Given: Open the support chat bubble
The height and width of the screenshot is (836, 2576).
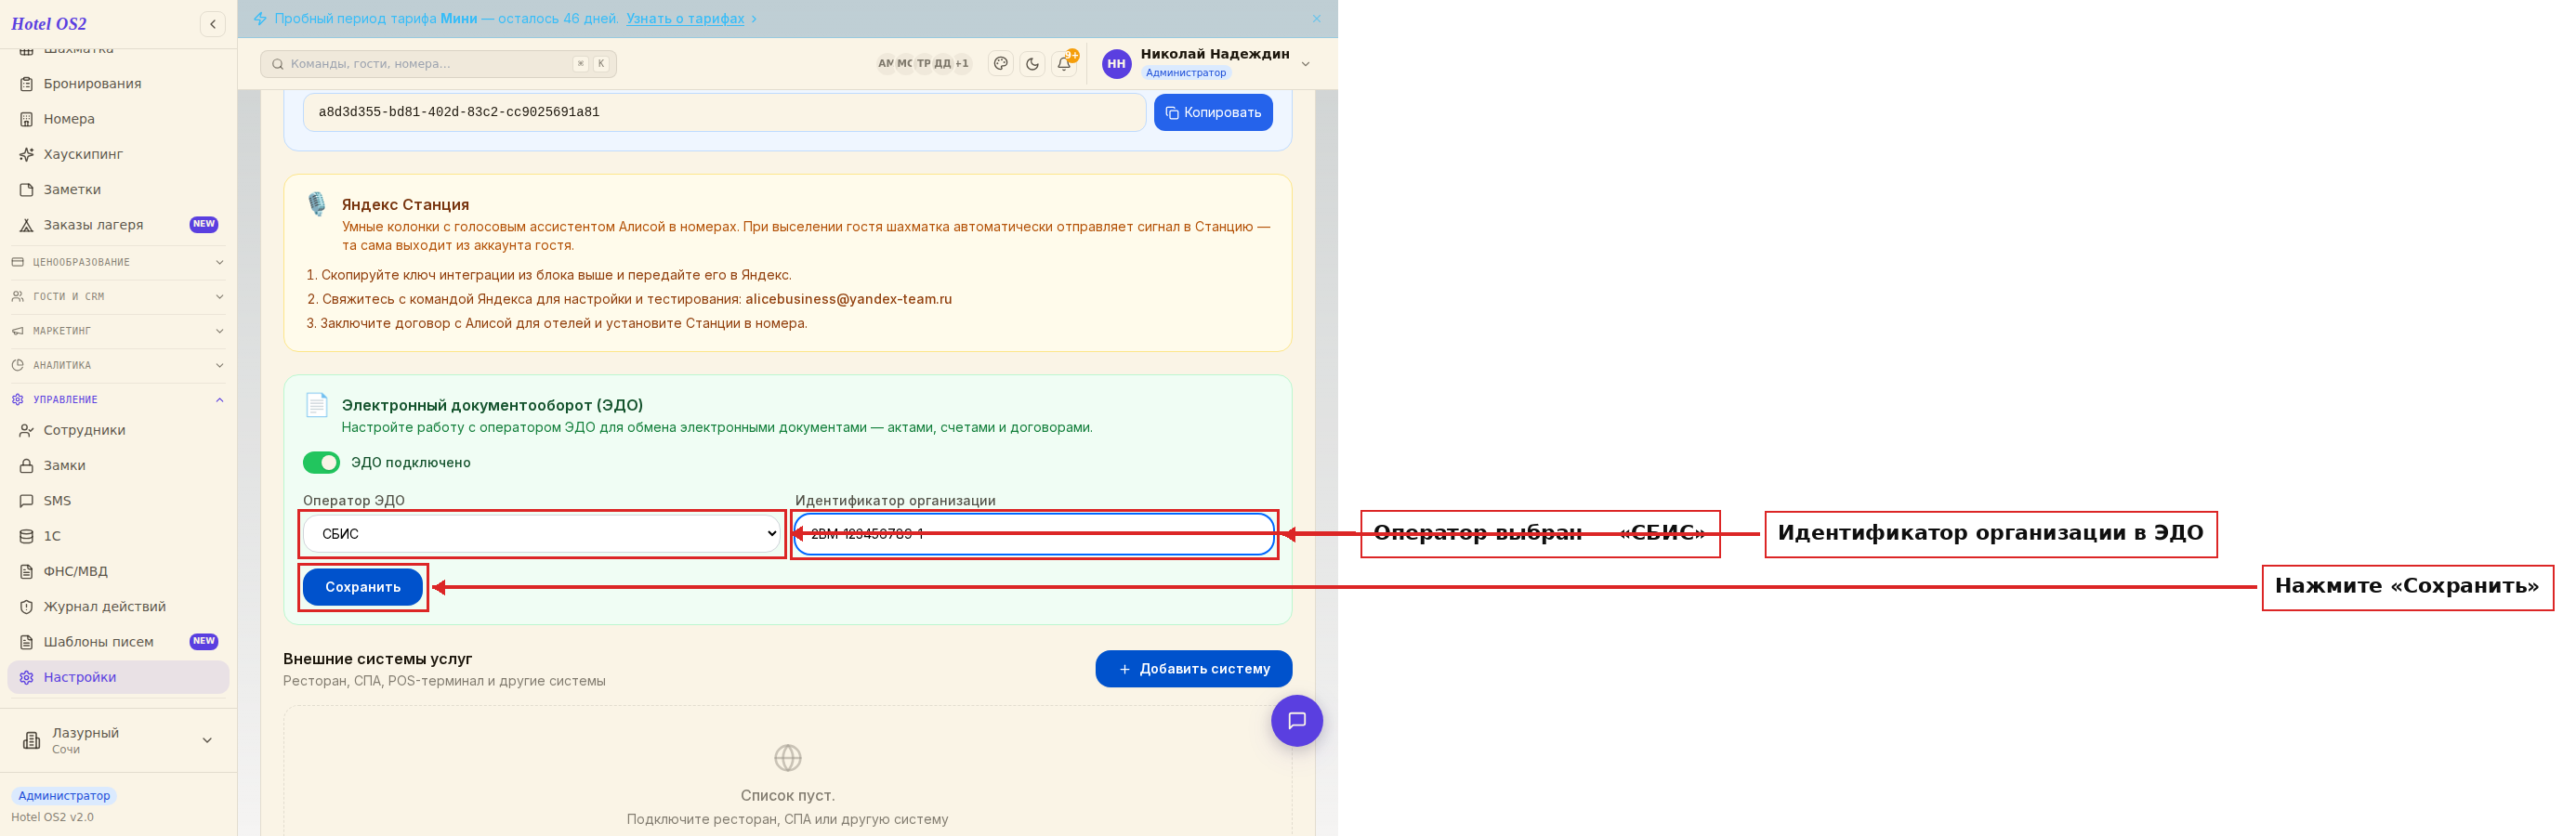Looking at the screenshot, I should pyautogui.click(x=1296, y=720).
